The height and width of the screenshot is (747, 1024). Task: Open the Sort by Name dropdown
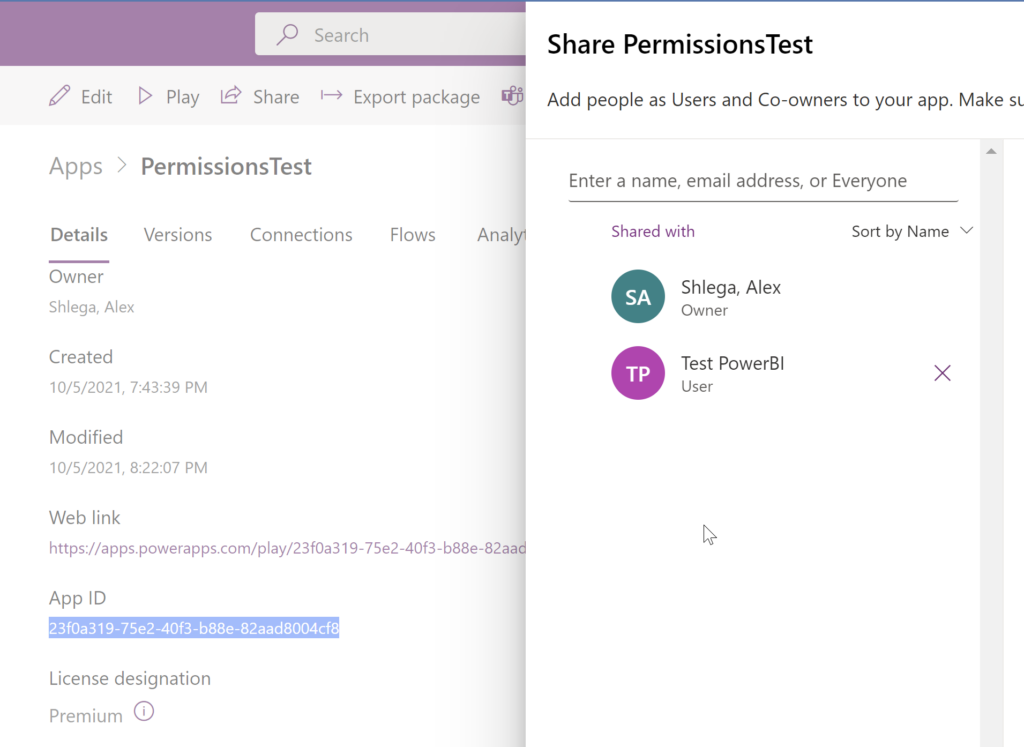point(912,231)
